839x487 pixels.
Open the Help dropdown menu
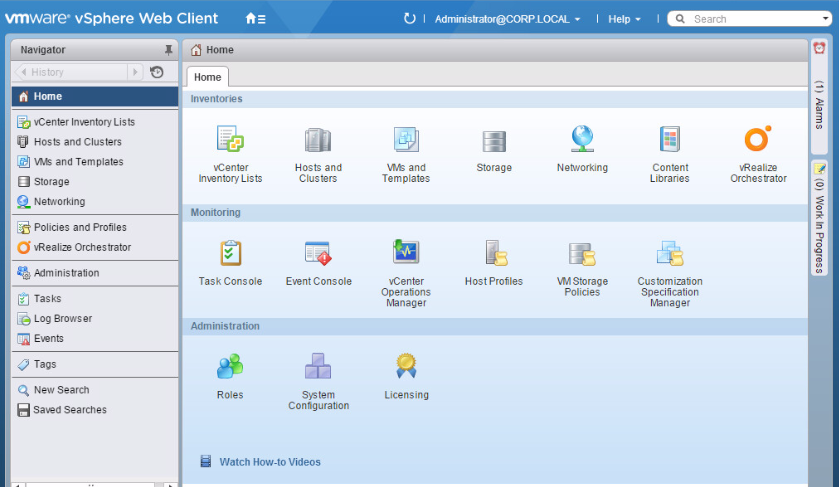click(624, 19)
